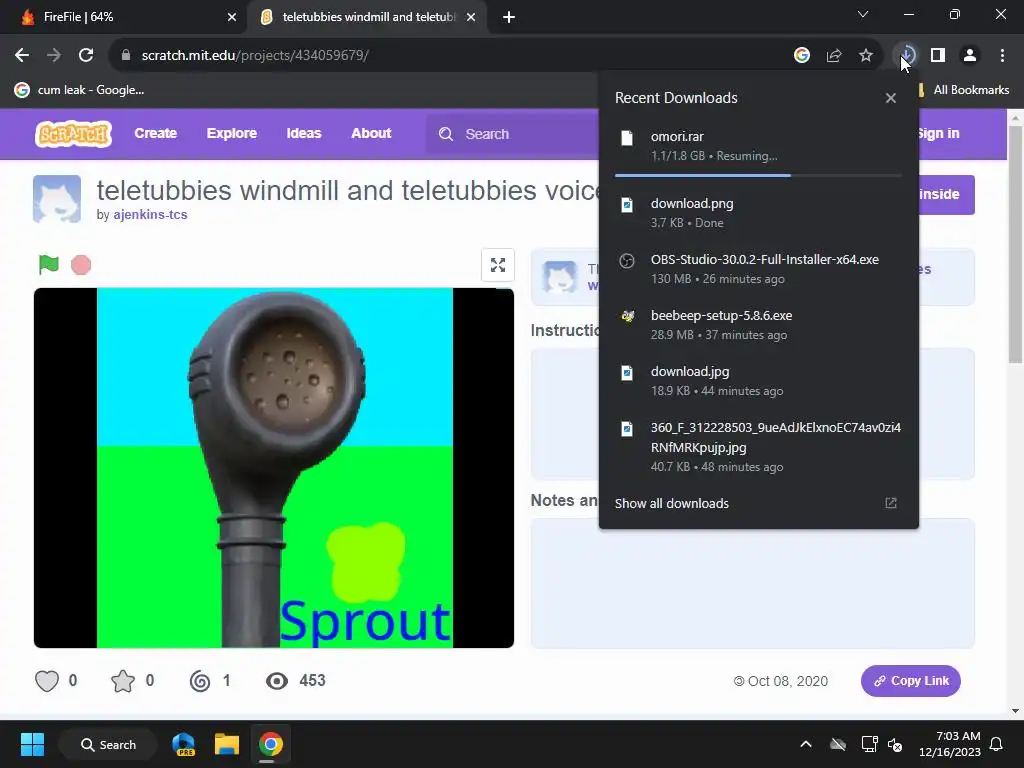Click the omori.rar file icon
1024x768 pixels.
(x=627, y=138)
